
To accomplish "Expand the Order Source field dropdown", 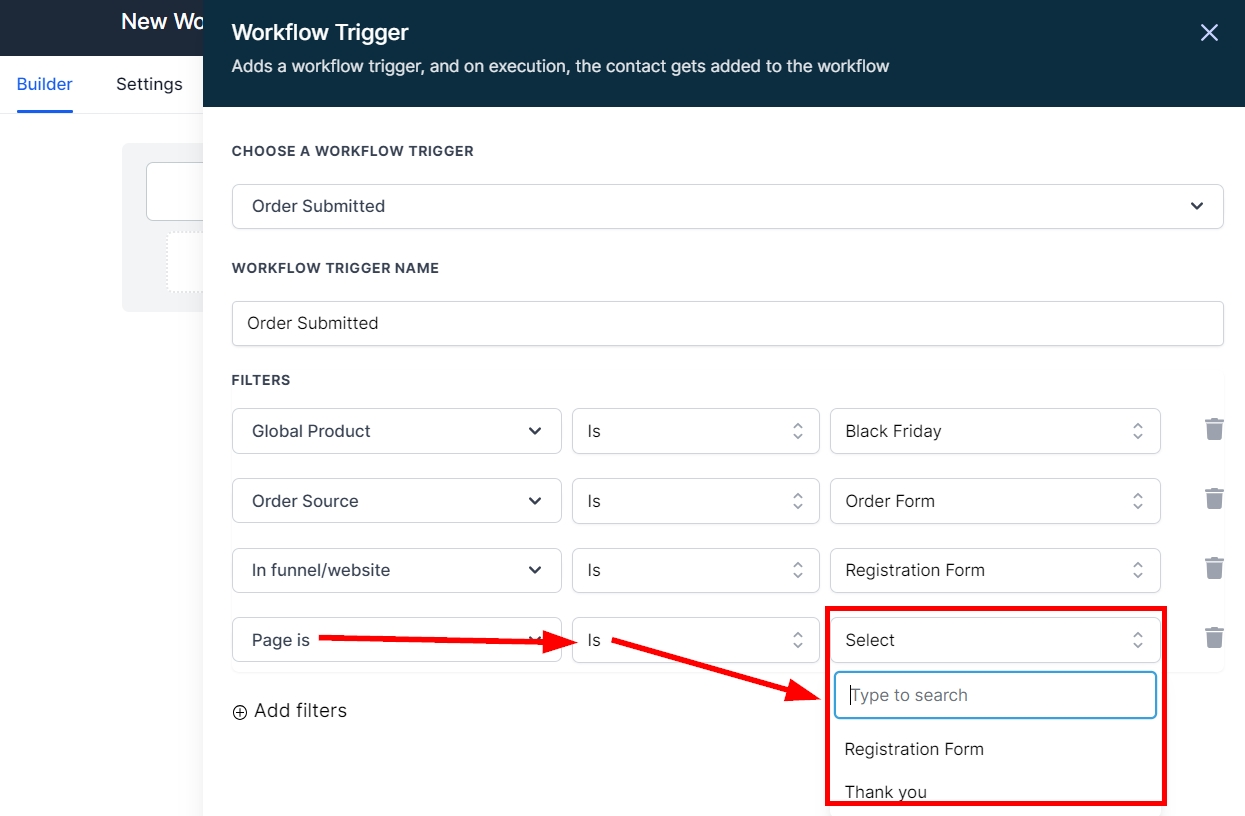I will 396,501.
